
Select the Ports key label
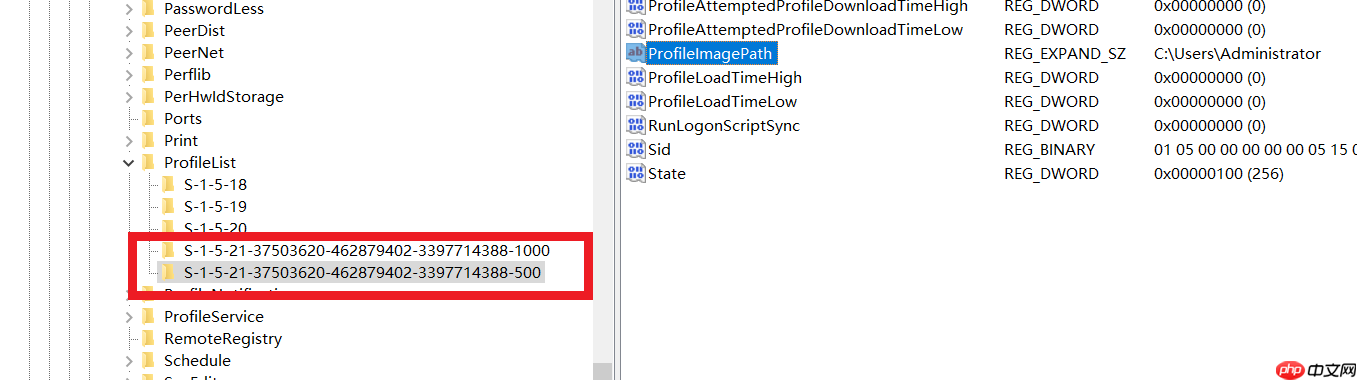click(x=183, y=118)
